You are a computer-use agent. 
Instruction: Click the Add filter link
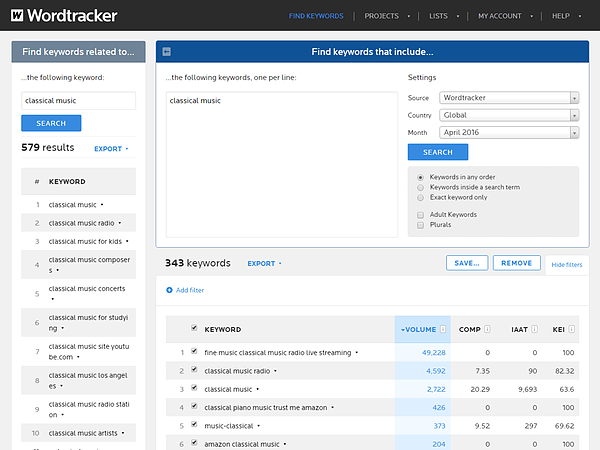[x=190, y=290]
